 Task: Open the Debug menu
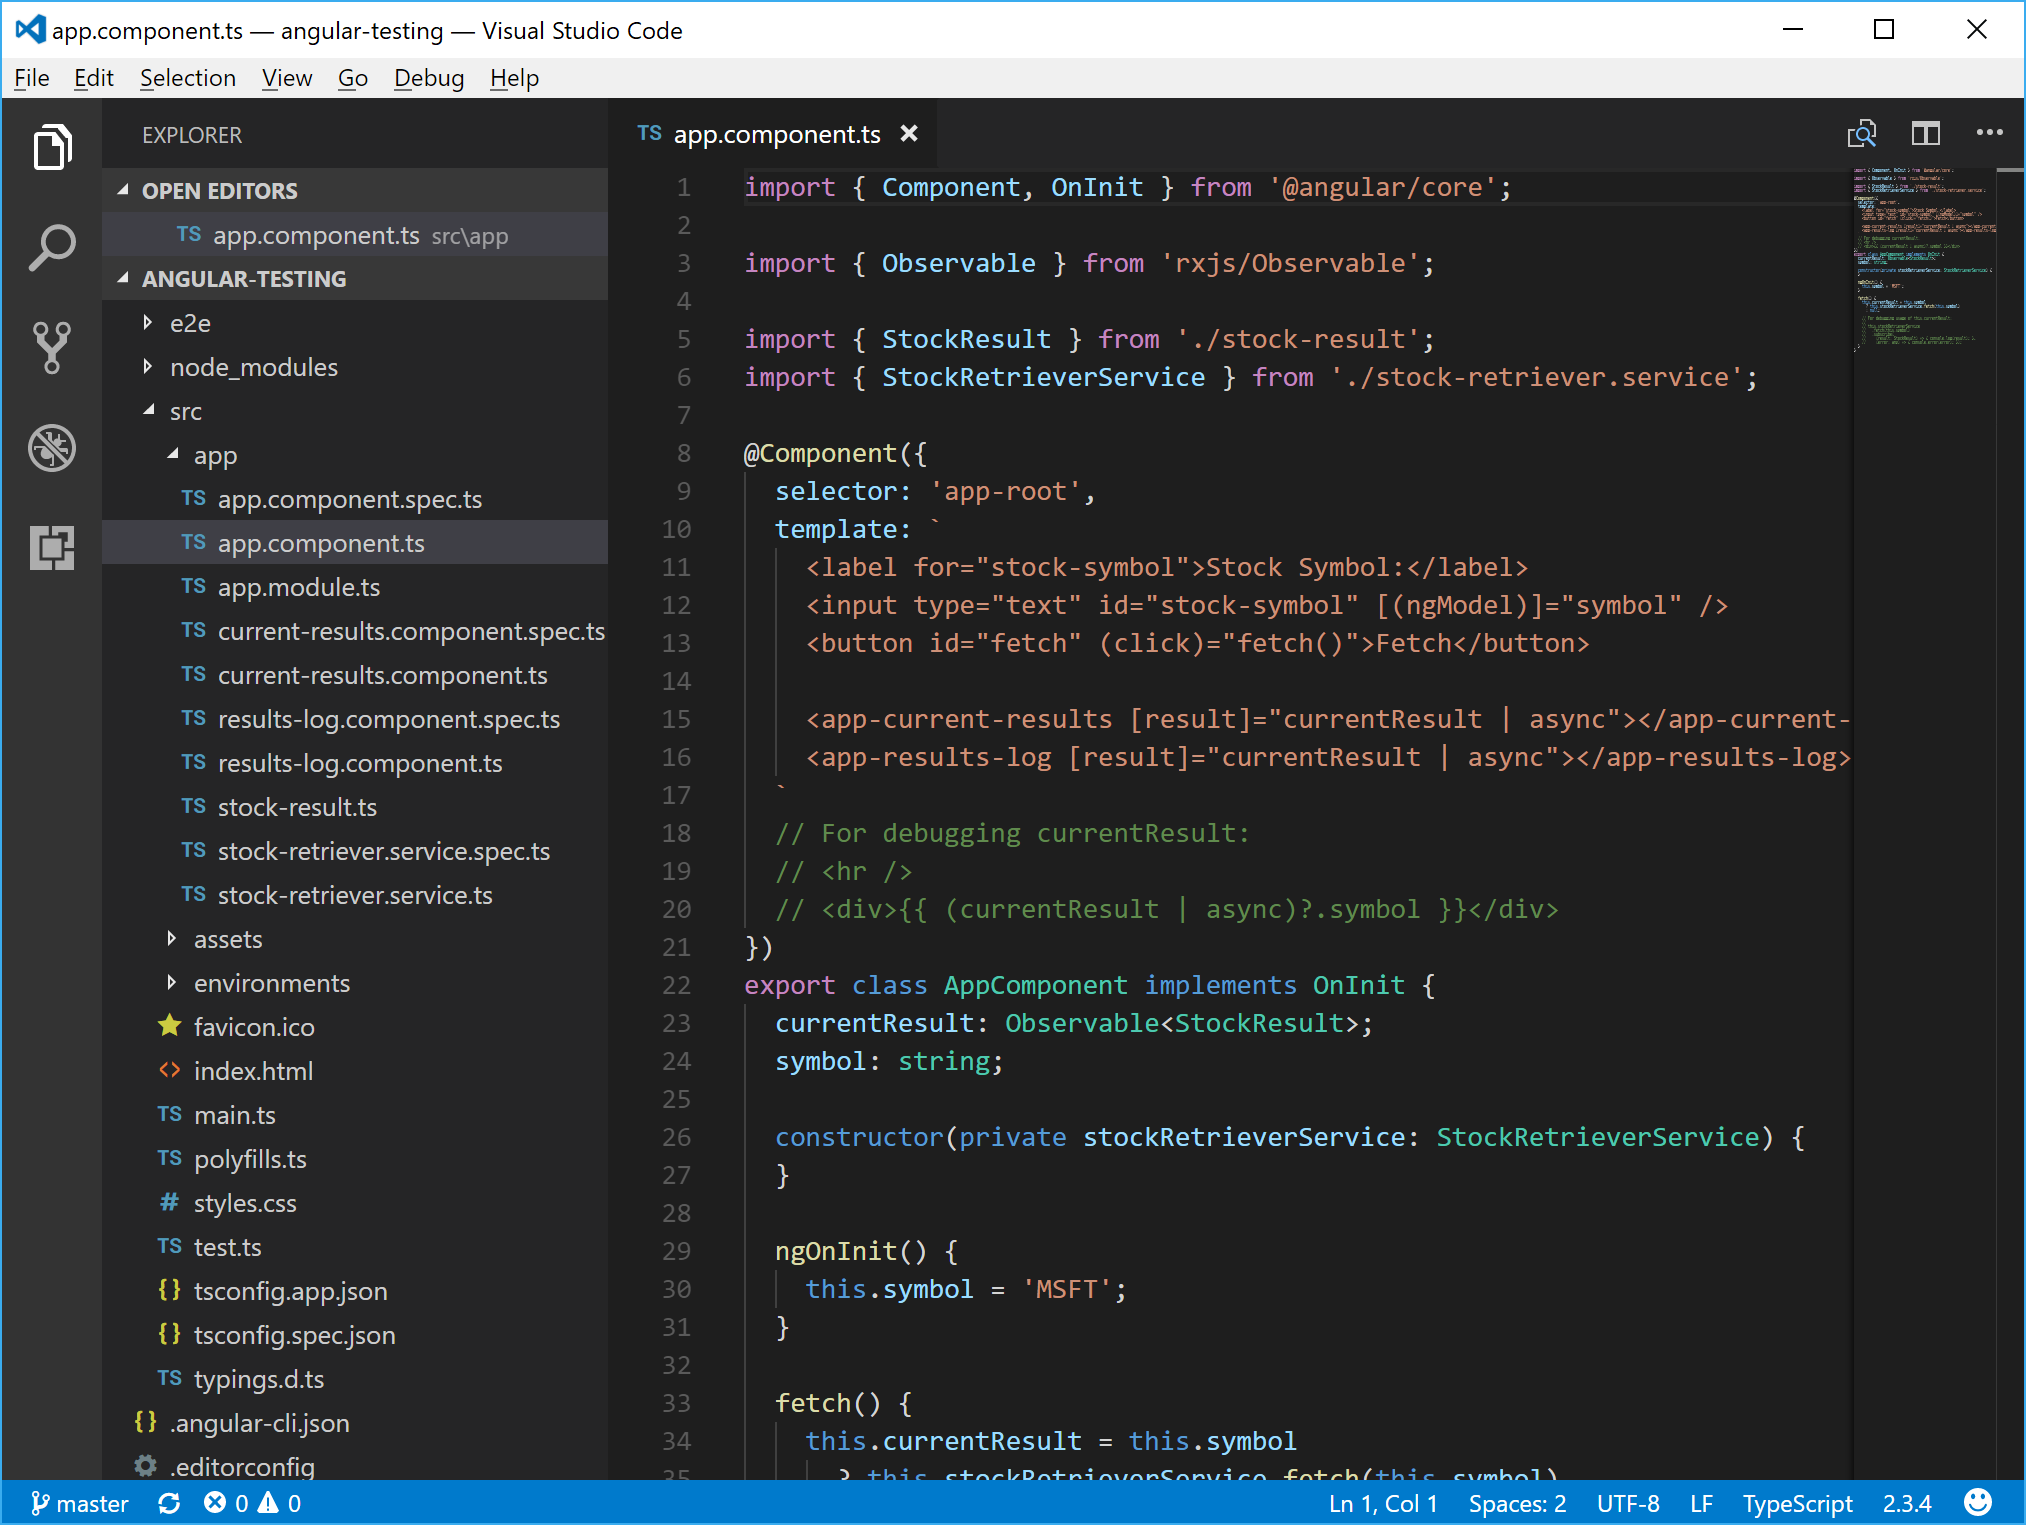click(428, 77)
